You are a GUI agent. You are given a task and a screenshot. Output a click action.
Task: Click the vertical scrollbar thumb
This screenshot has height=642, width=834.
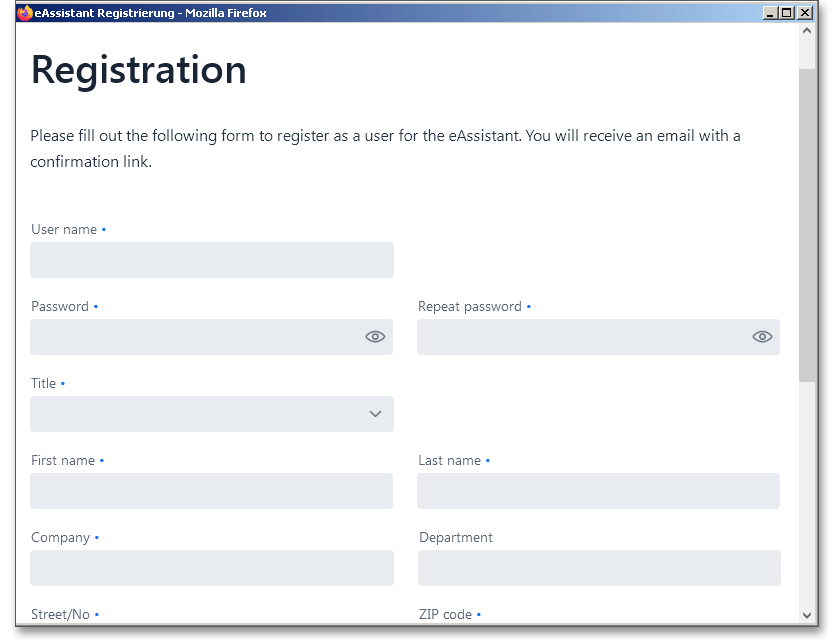click(807, 225)
